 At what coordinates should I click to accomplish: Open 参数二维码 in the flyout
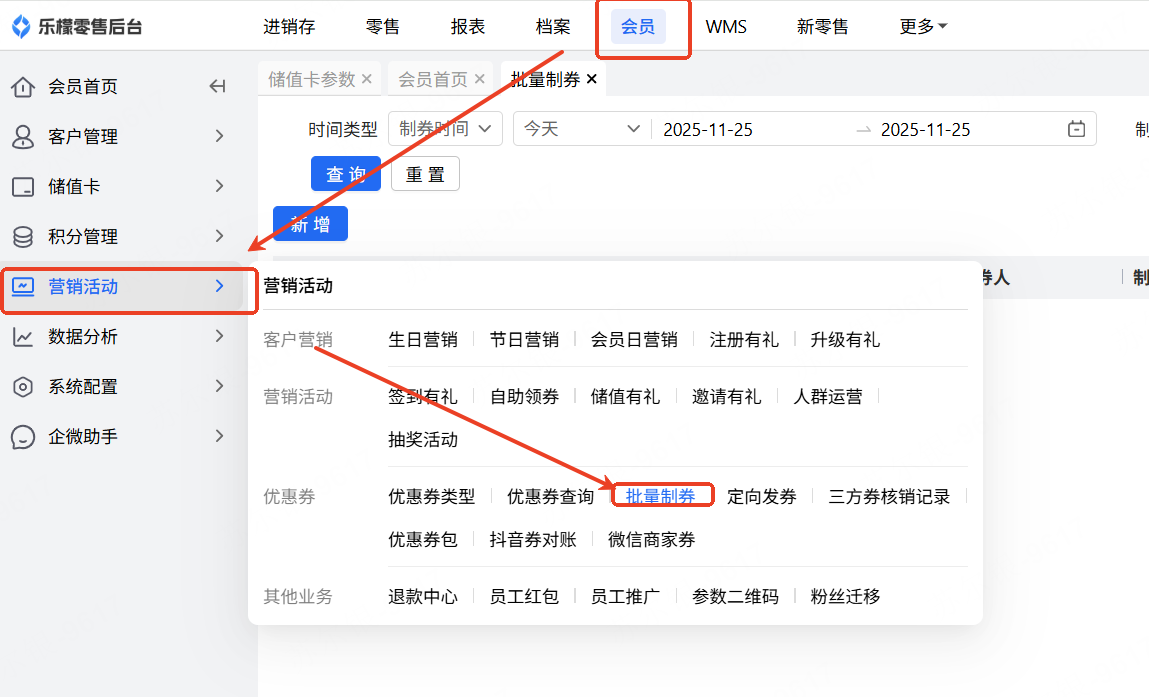tap(735, 596)
